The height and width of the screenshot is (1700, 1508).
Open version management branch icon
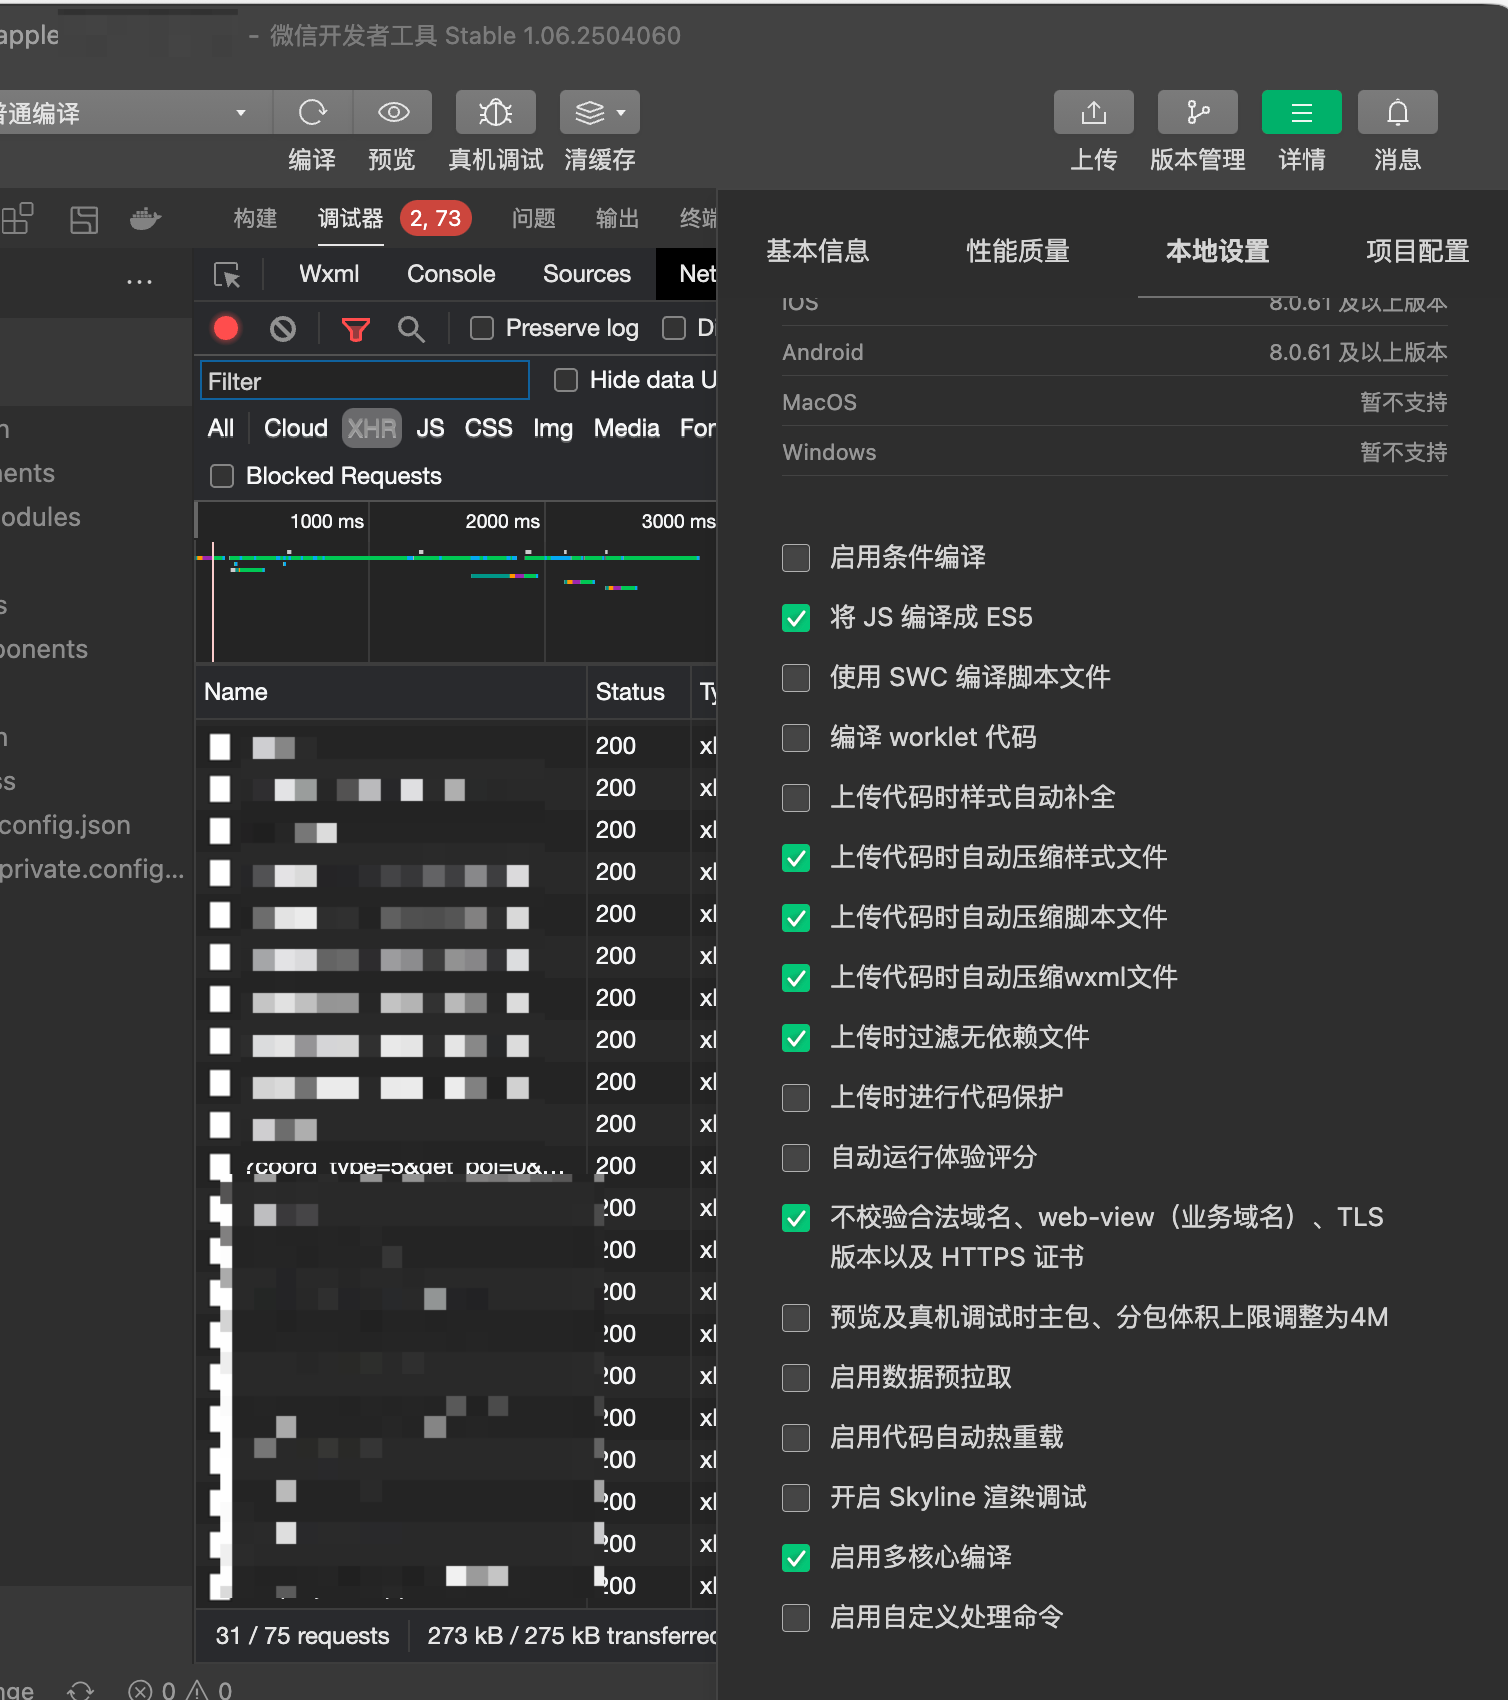(x=1198, y=112)
